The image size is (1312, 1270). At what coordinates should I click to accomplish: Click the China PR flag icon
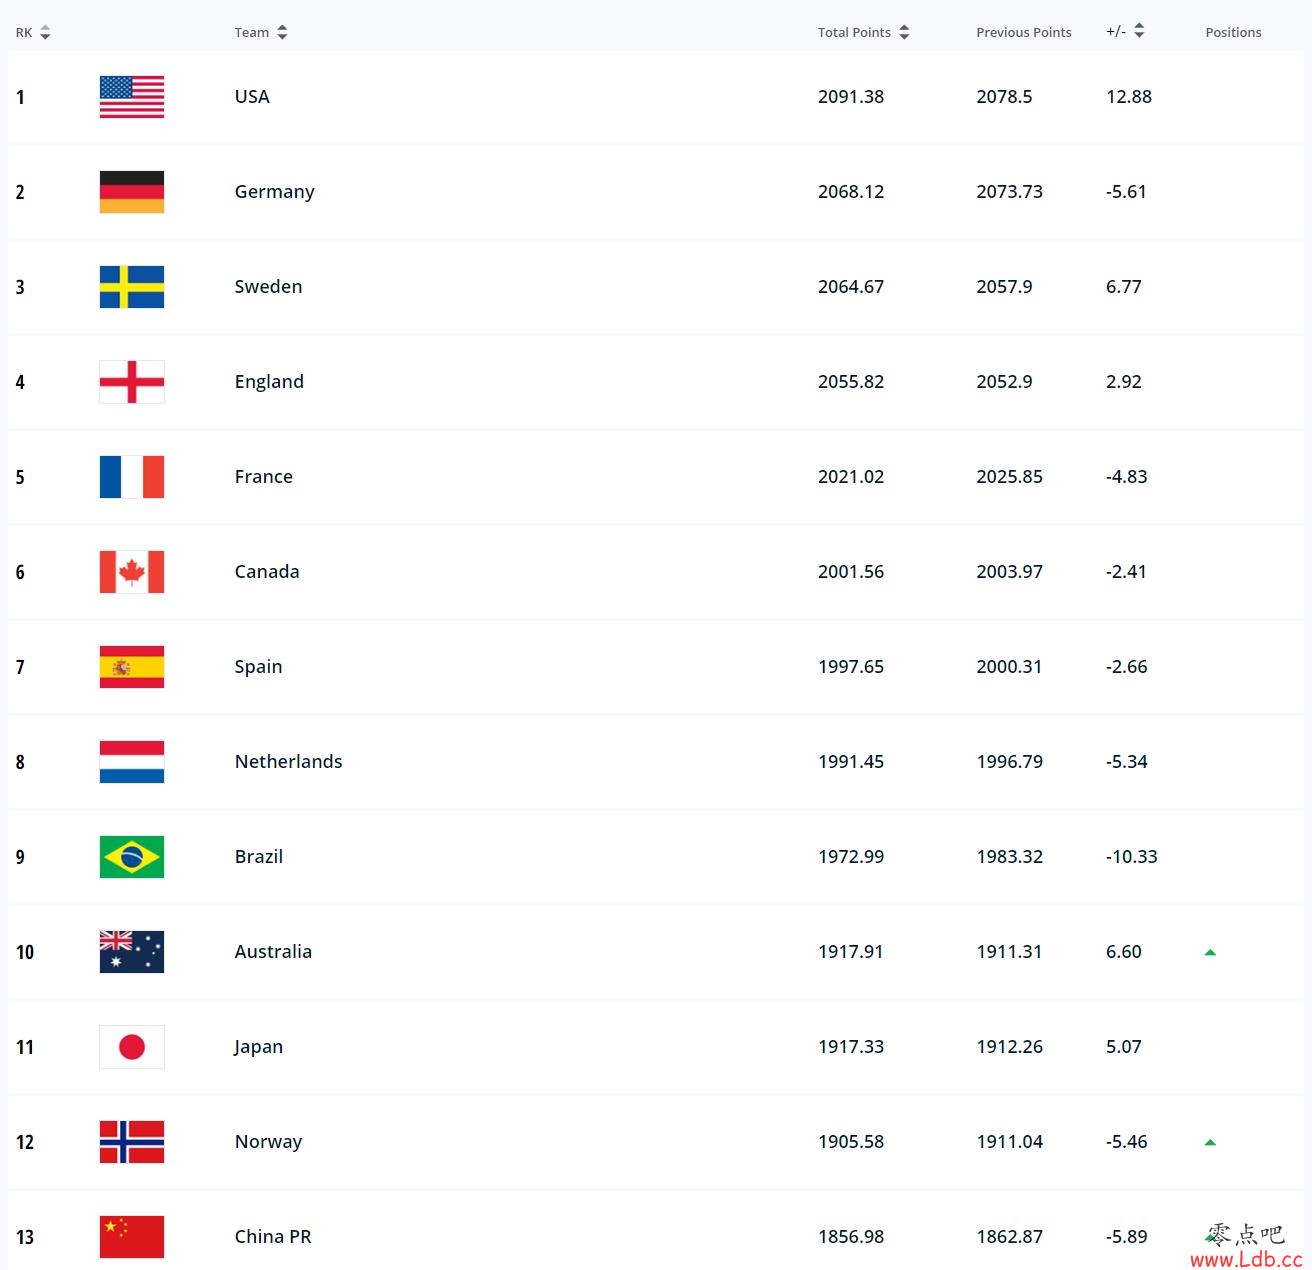tap(132, 1237)
